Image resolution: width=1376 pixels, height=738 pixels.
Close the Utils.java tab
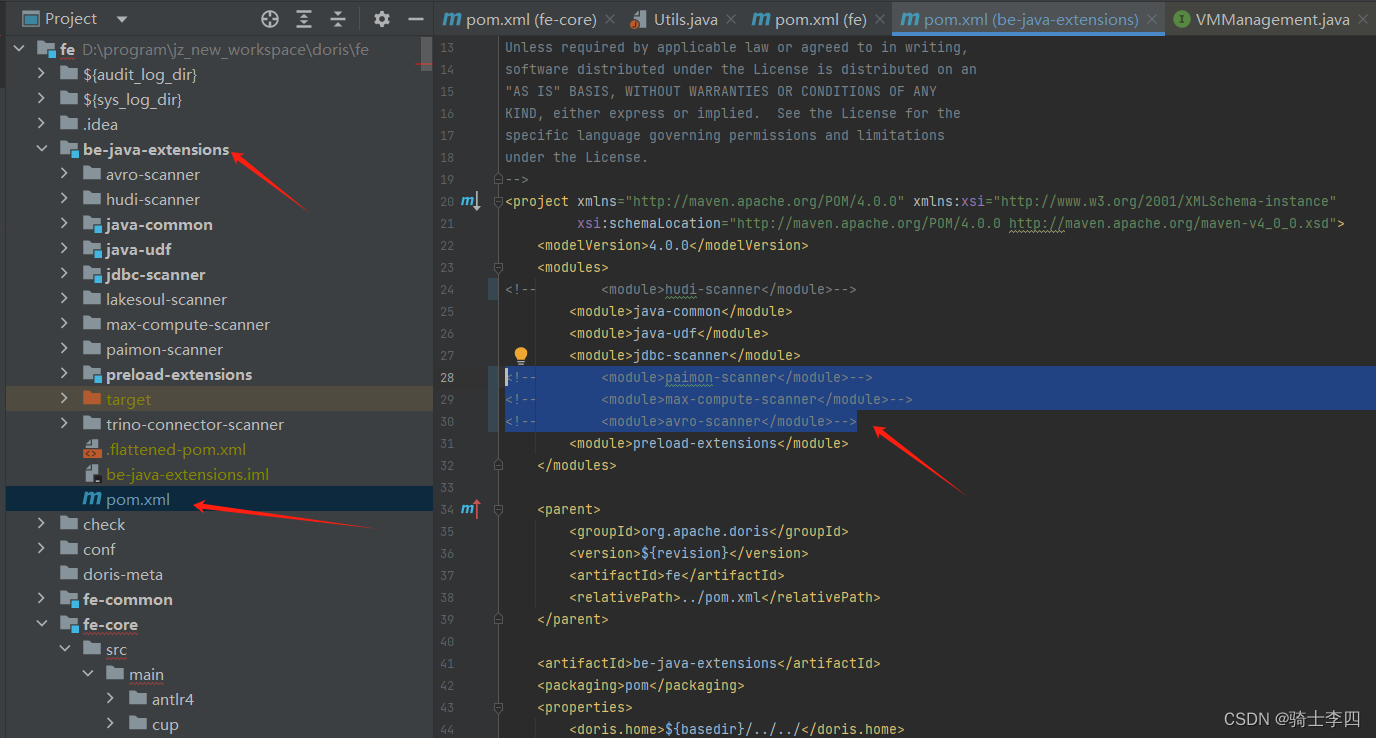pos(731,19)
